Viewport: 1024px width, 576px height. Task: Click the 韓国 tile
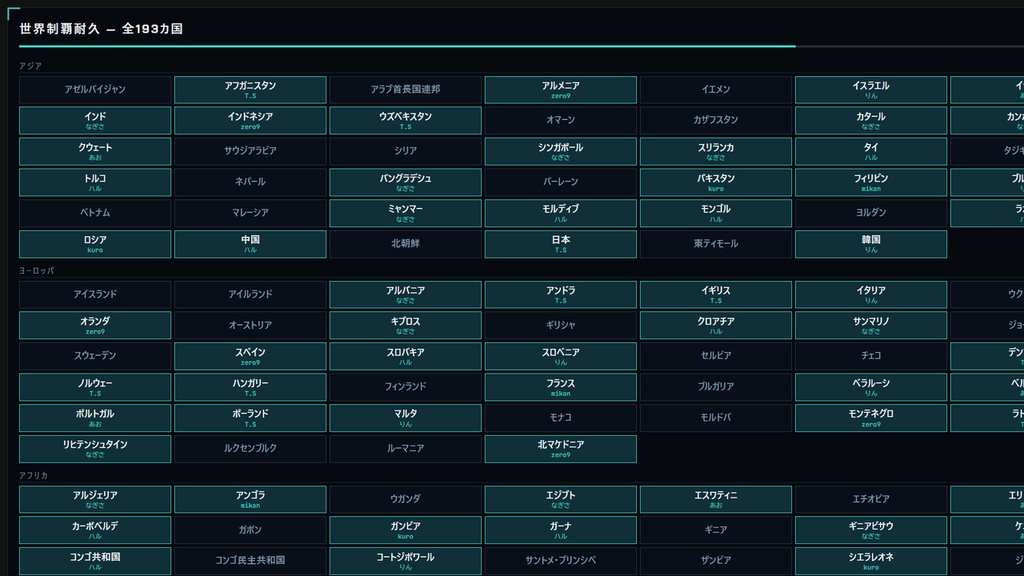tap(871, 244)
